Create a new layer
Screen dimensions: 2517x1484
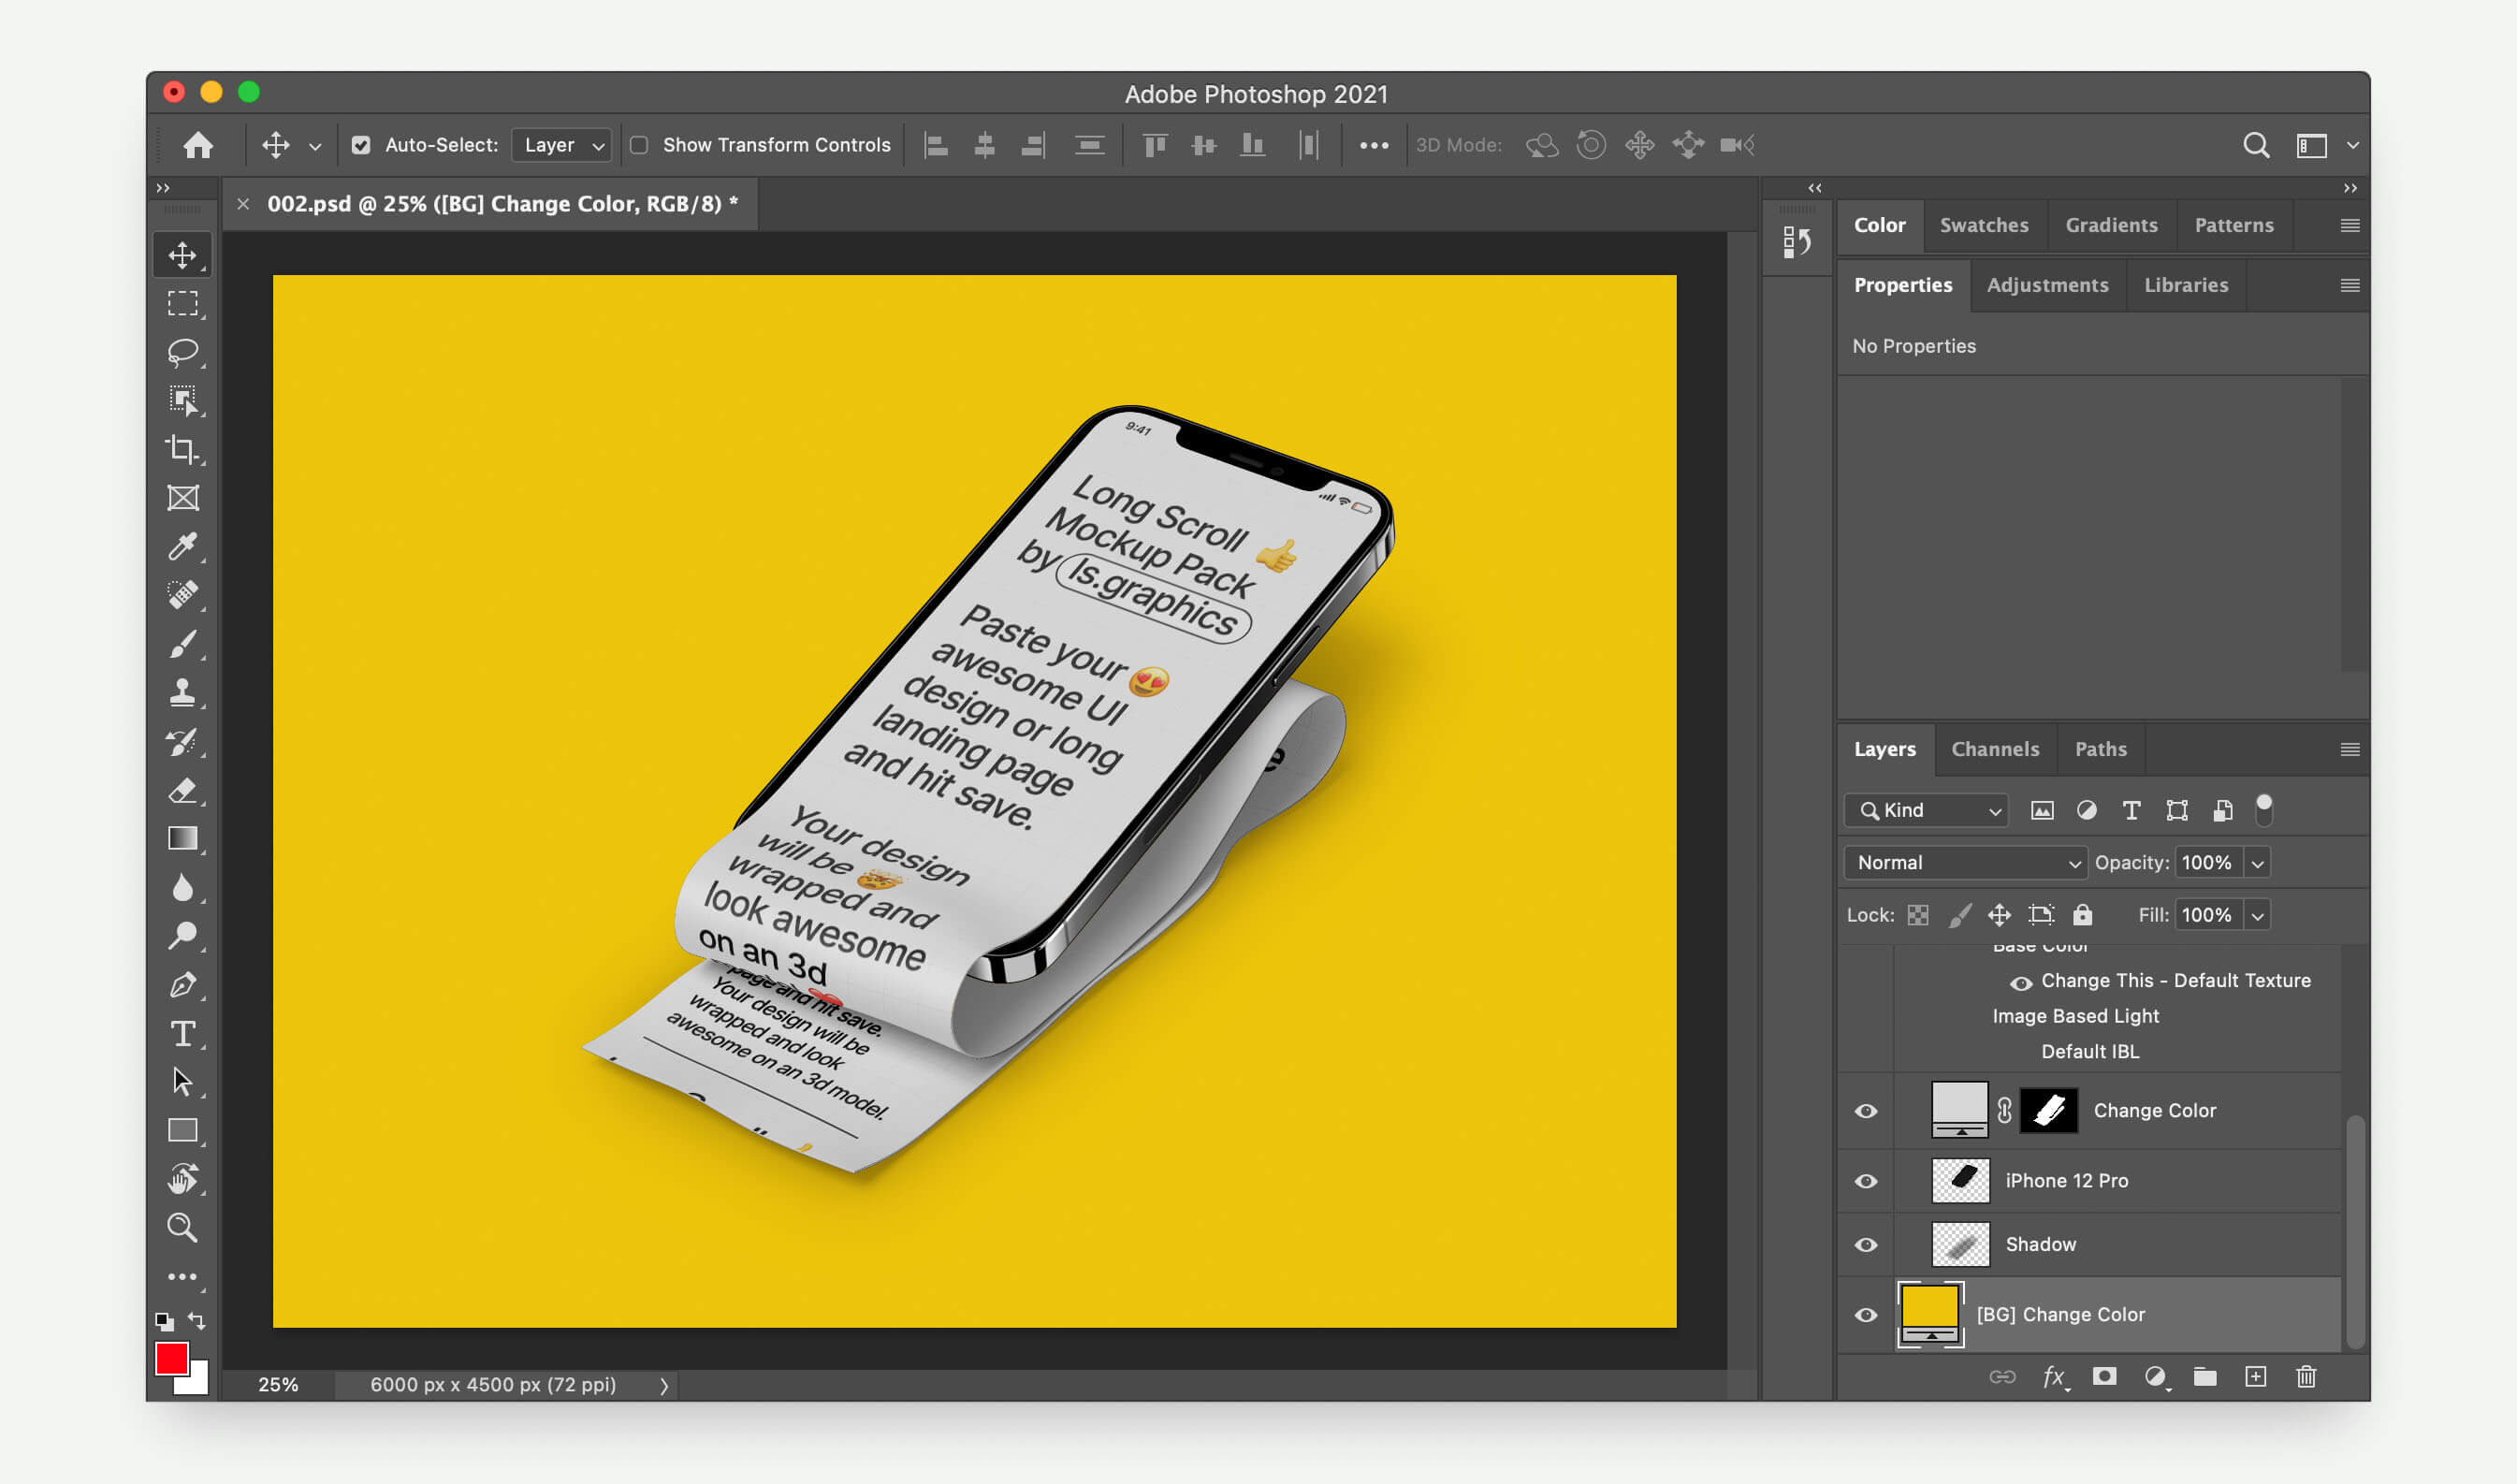(x=2256, y=1377)
